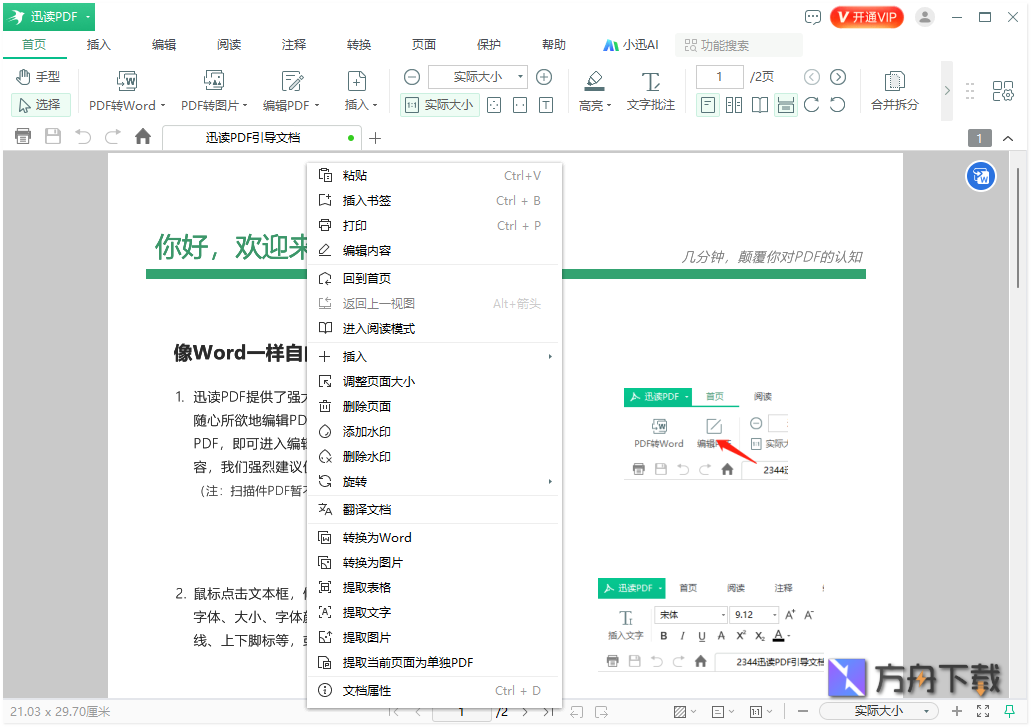Select 翻译文档 in context menu
This screenshot has width=1031, height=727.
(x=434, y=509)
